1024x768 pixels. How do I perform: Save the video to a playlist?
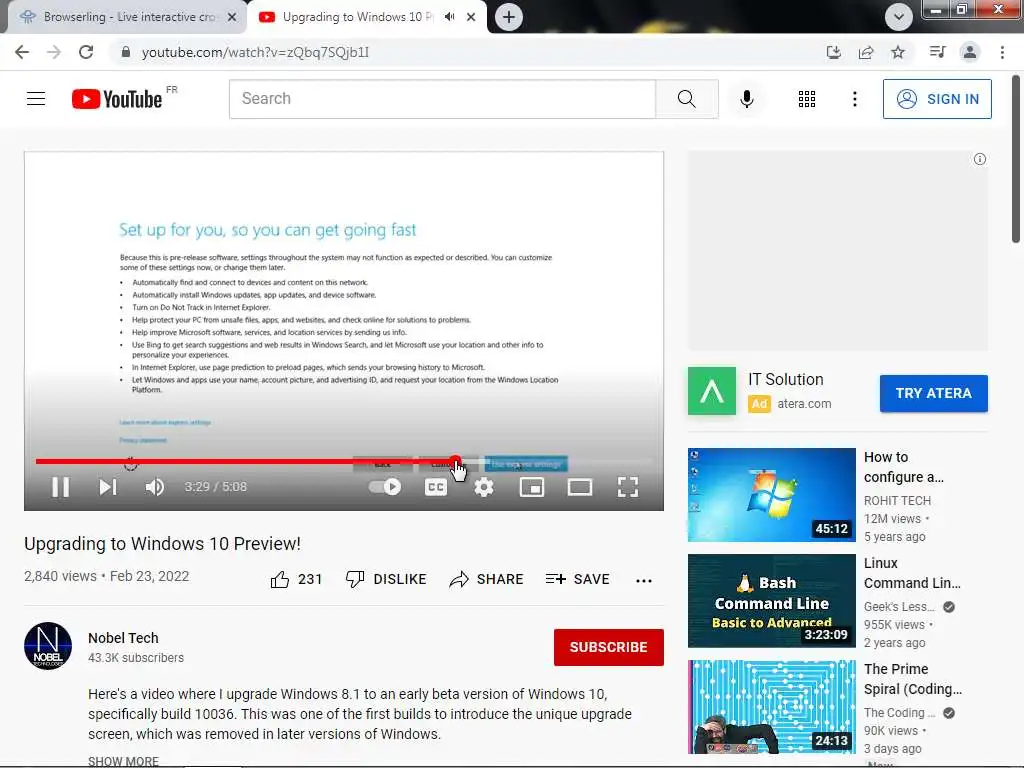point(577,579)
